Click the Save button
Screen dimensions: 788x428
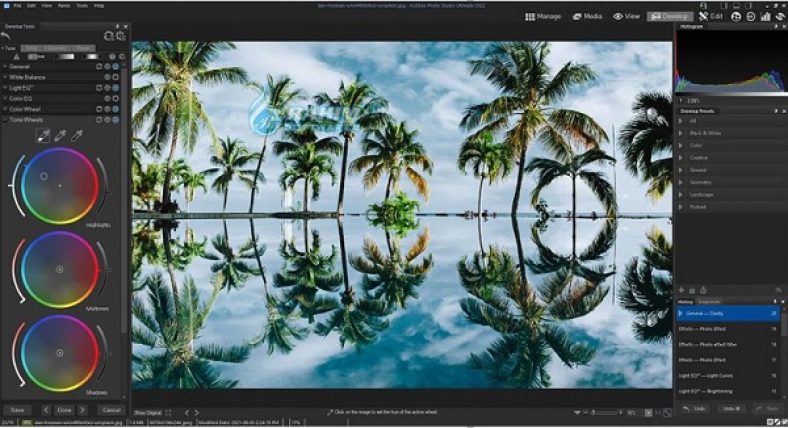point(17,410)
